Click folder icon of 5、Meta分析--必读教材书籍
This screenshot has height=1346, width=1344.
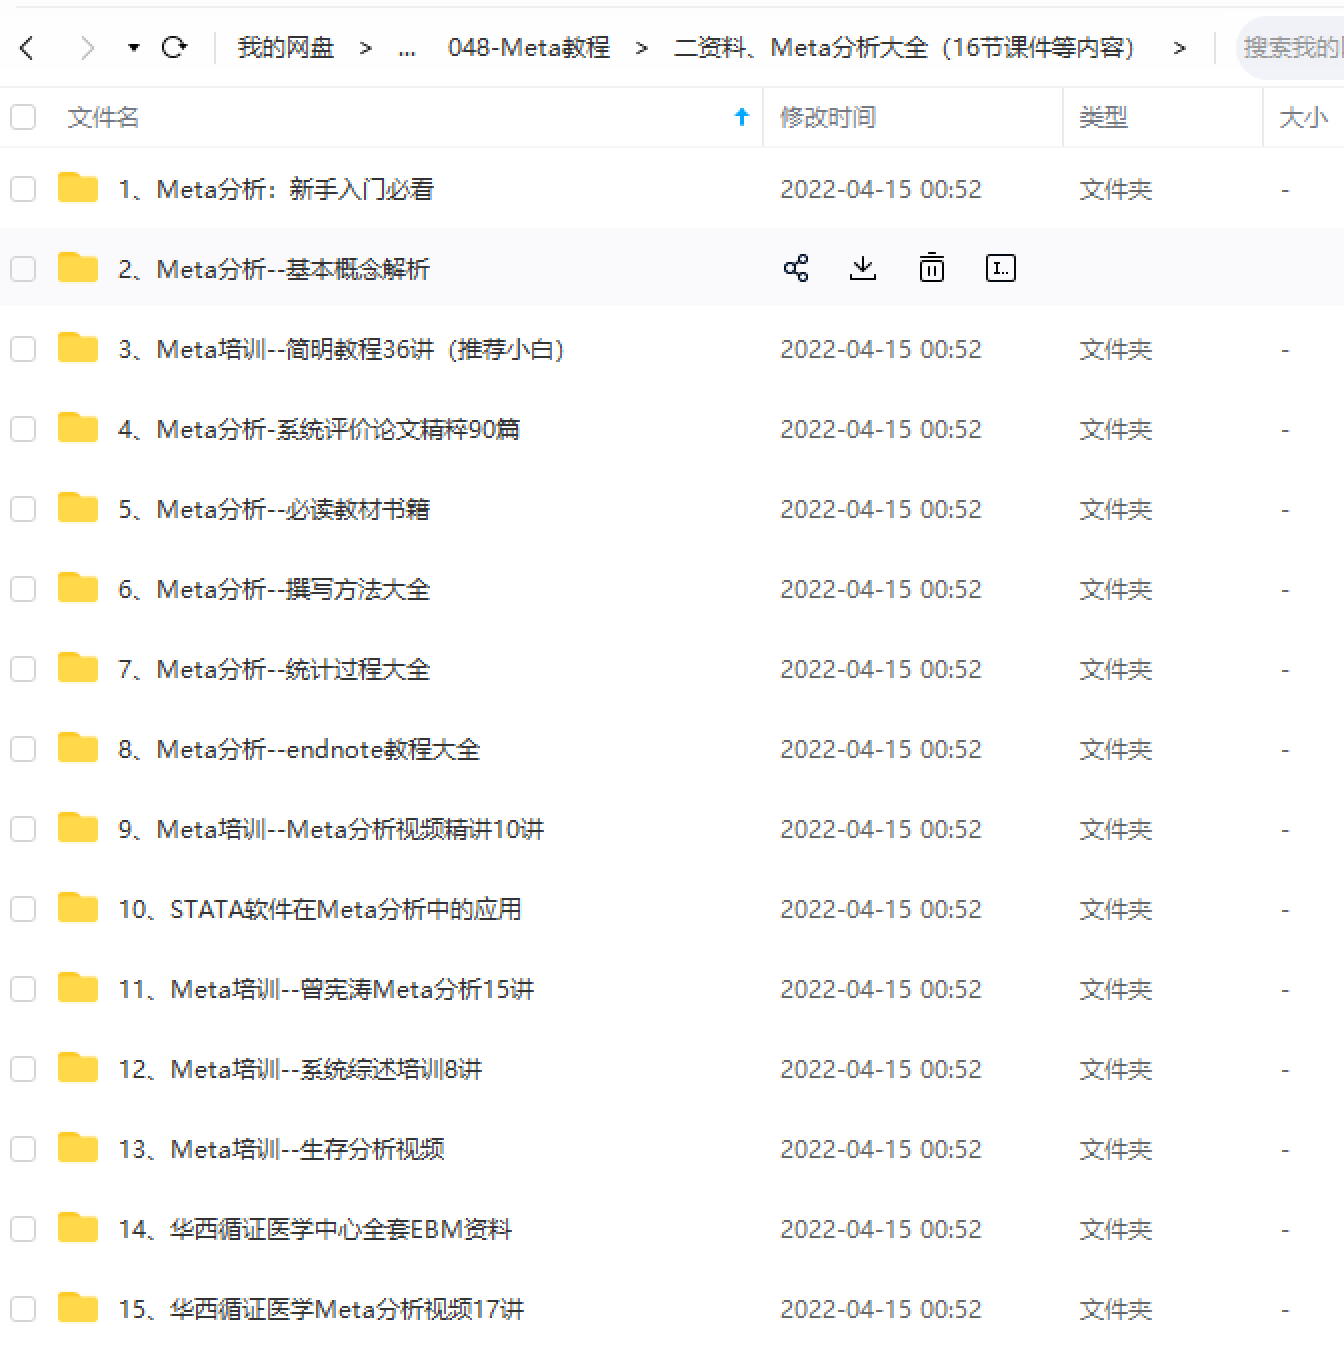click(78, 508)
